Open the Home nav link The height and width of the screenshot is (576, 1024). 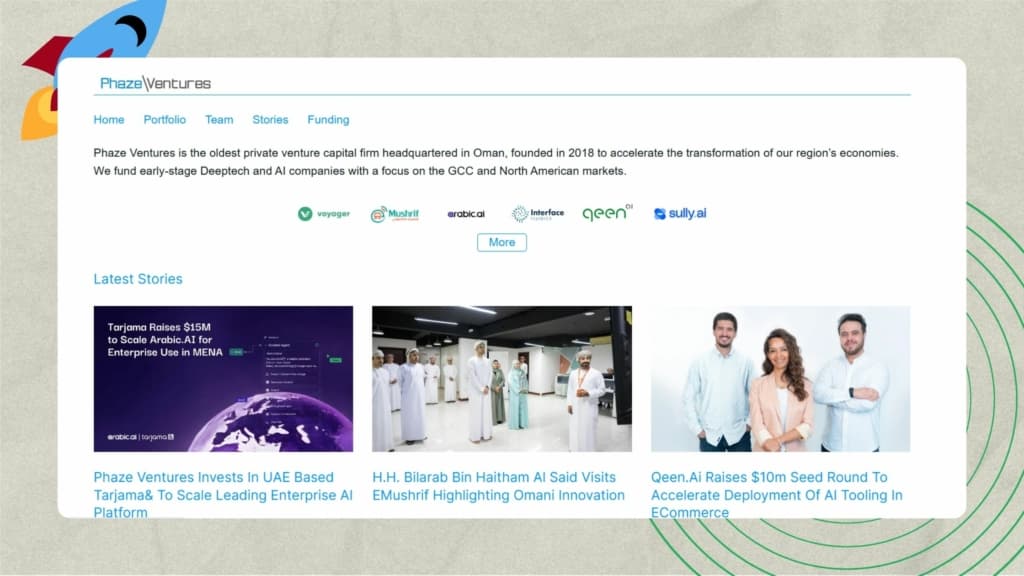pyautogui.click(x=108, y=120)
